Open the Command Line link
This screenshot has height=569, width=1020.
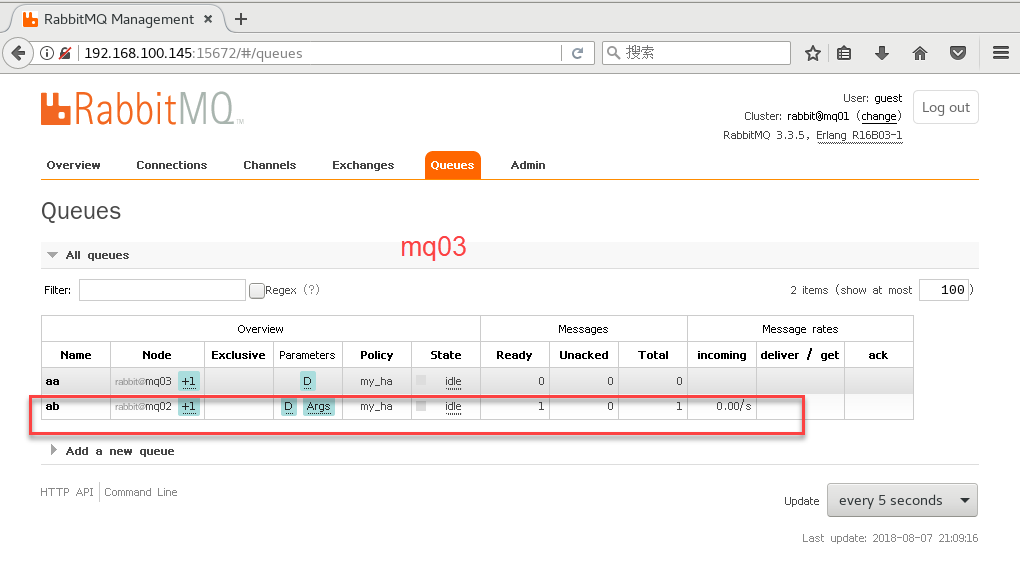tap(141, 492)
